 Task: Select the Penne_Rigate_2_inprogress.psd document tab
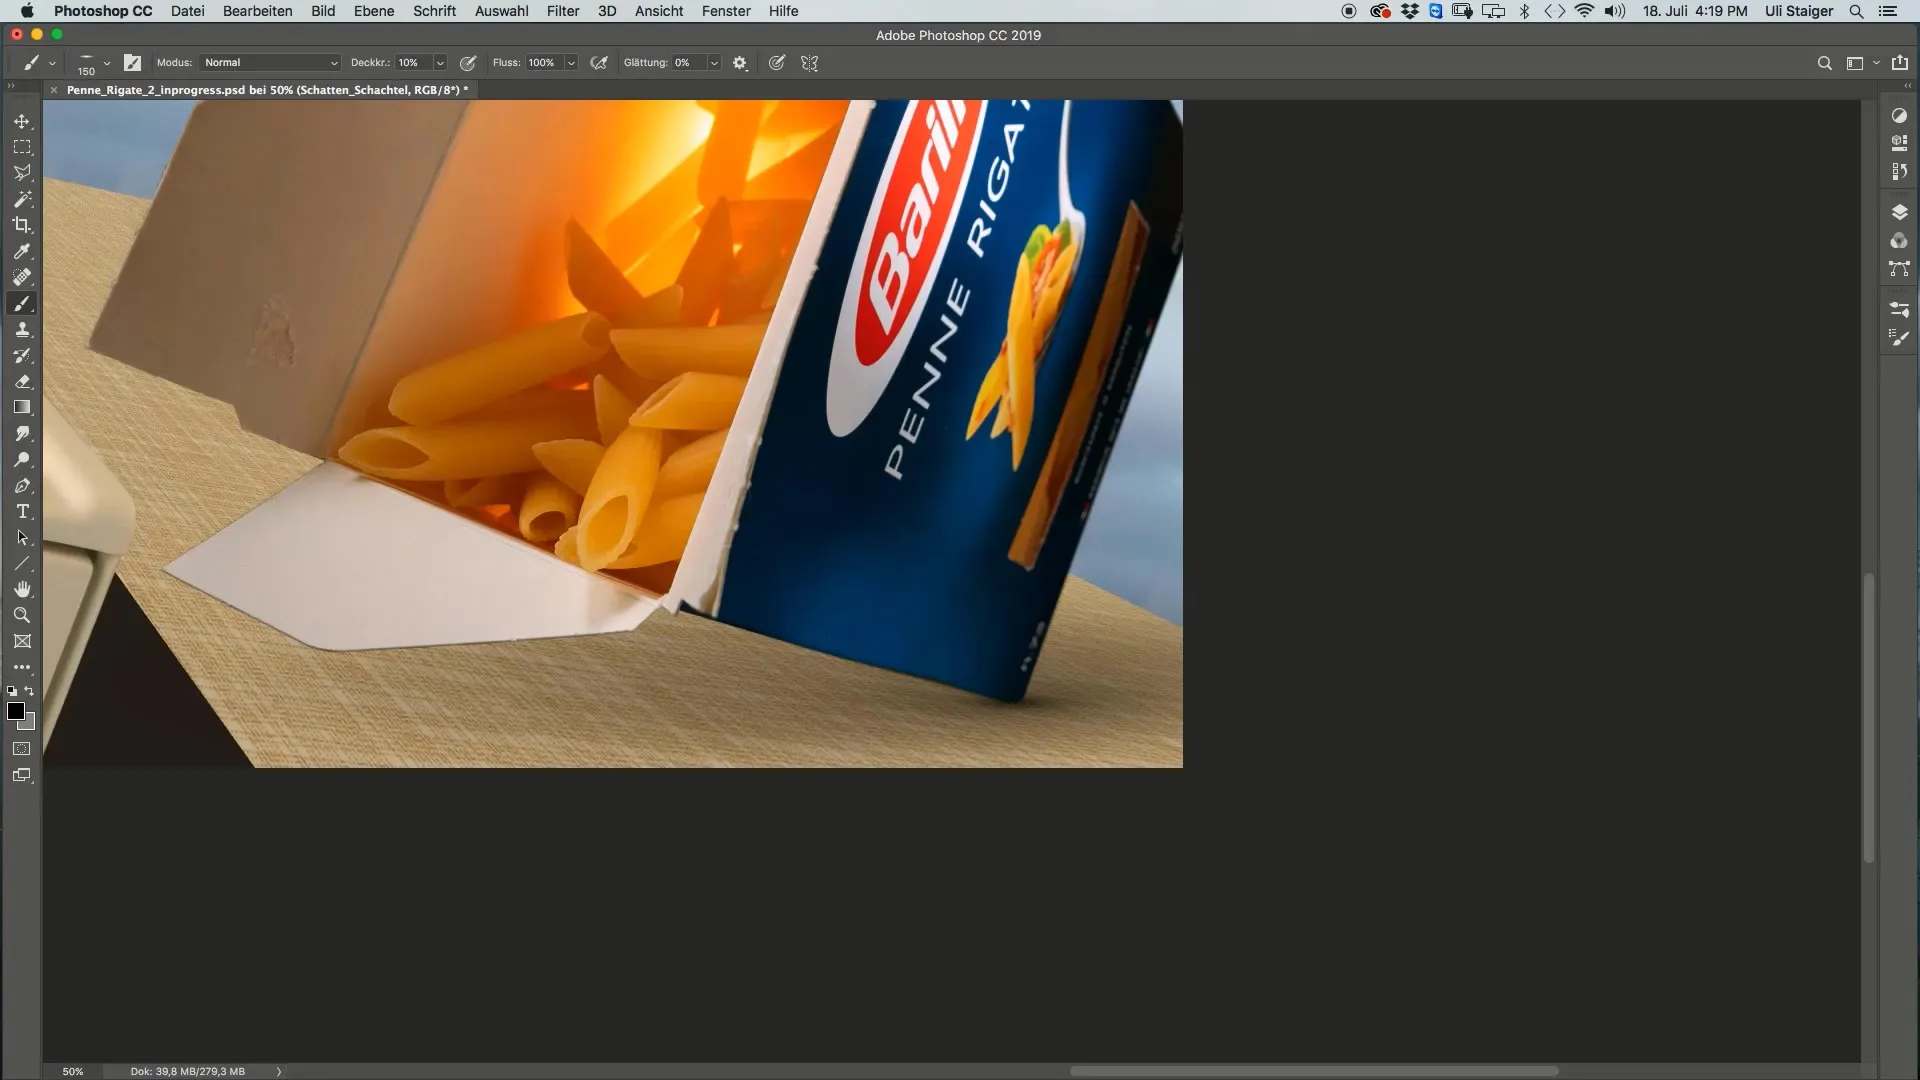(x=267, y=90)
